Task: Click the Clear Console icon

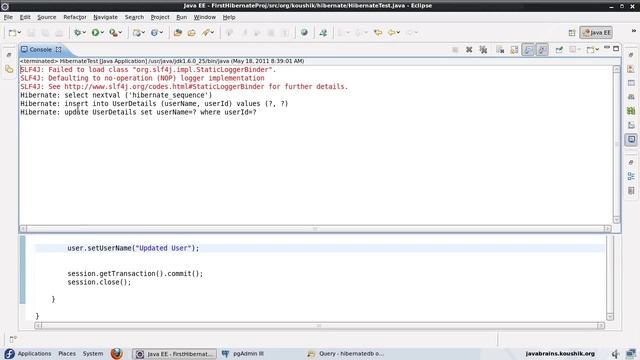Action: click(x=500, y=49)
